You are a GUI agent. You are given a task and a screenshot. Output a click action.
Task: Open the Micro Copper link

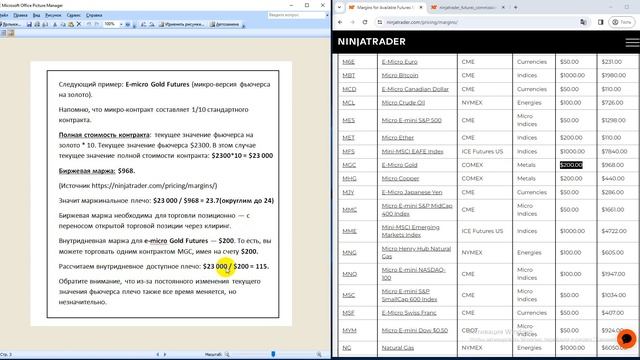400,179
